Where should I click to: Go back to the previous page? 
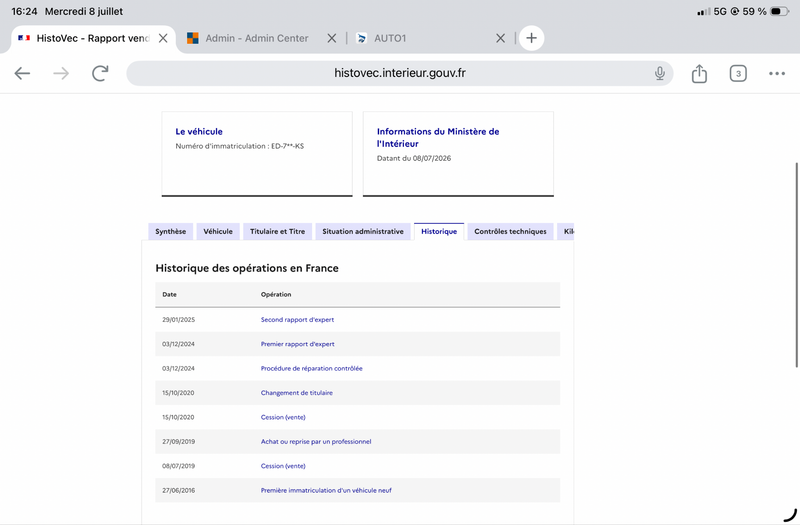click(x=22, y=73)
